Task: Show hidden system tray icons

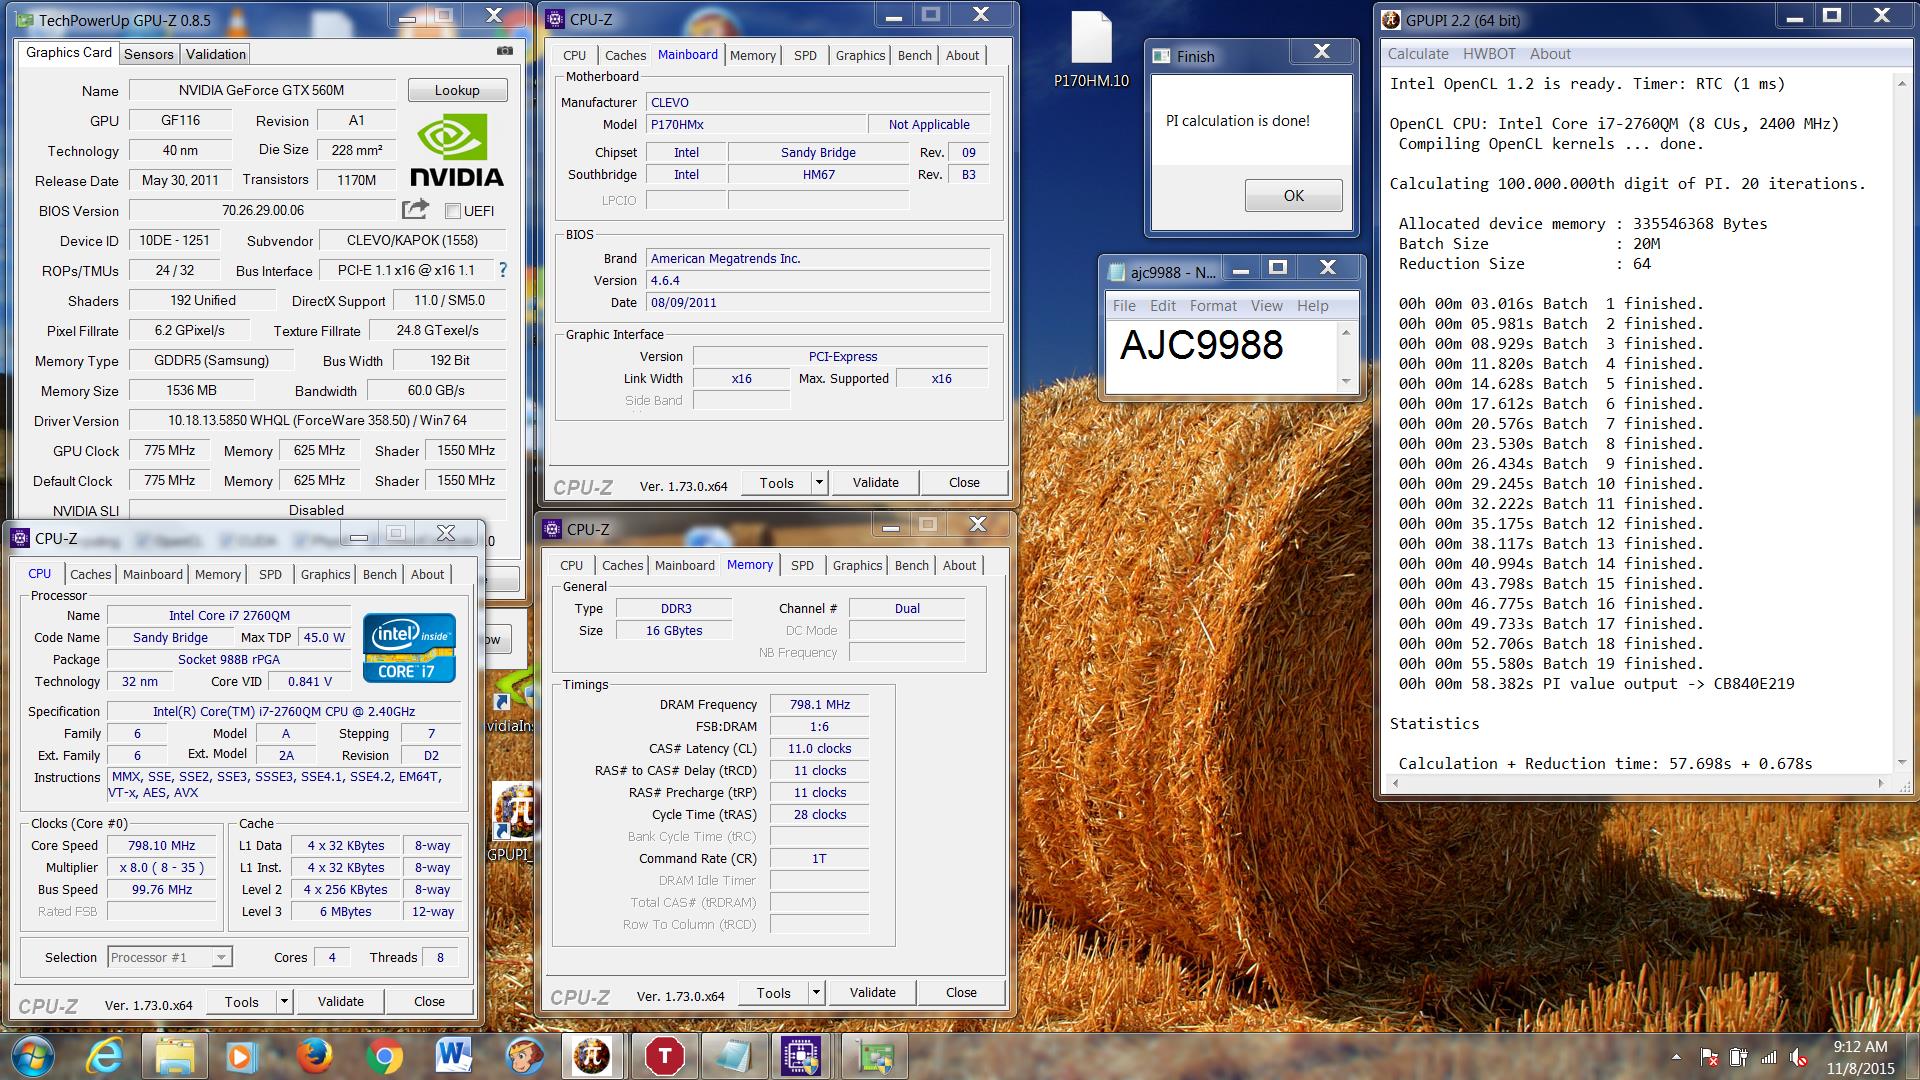Action: (1676, 1057)
